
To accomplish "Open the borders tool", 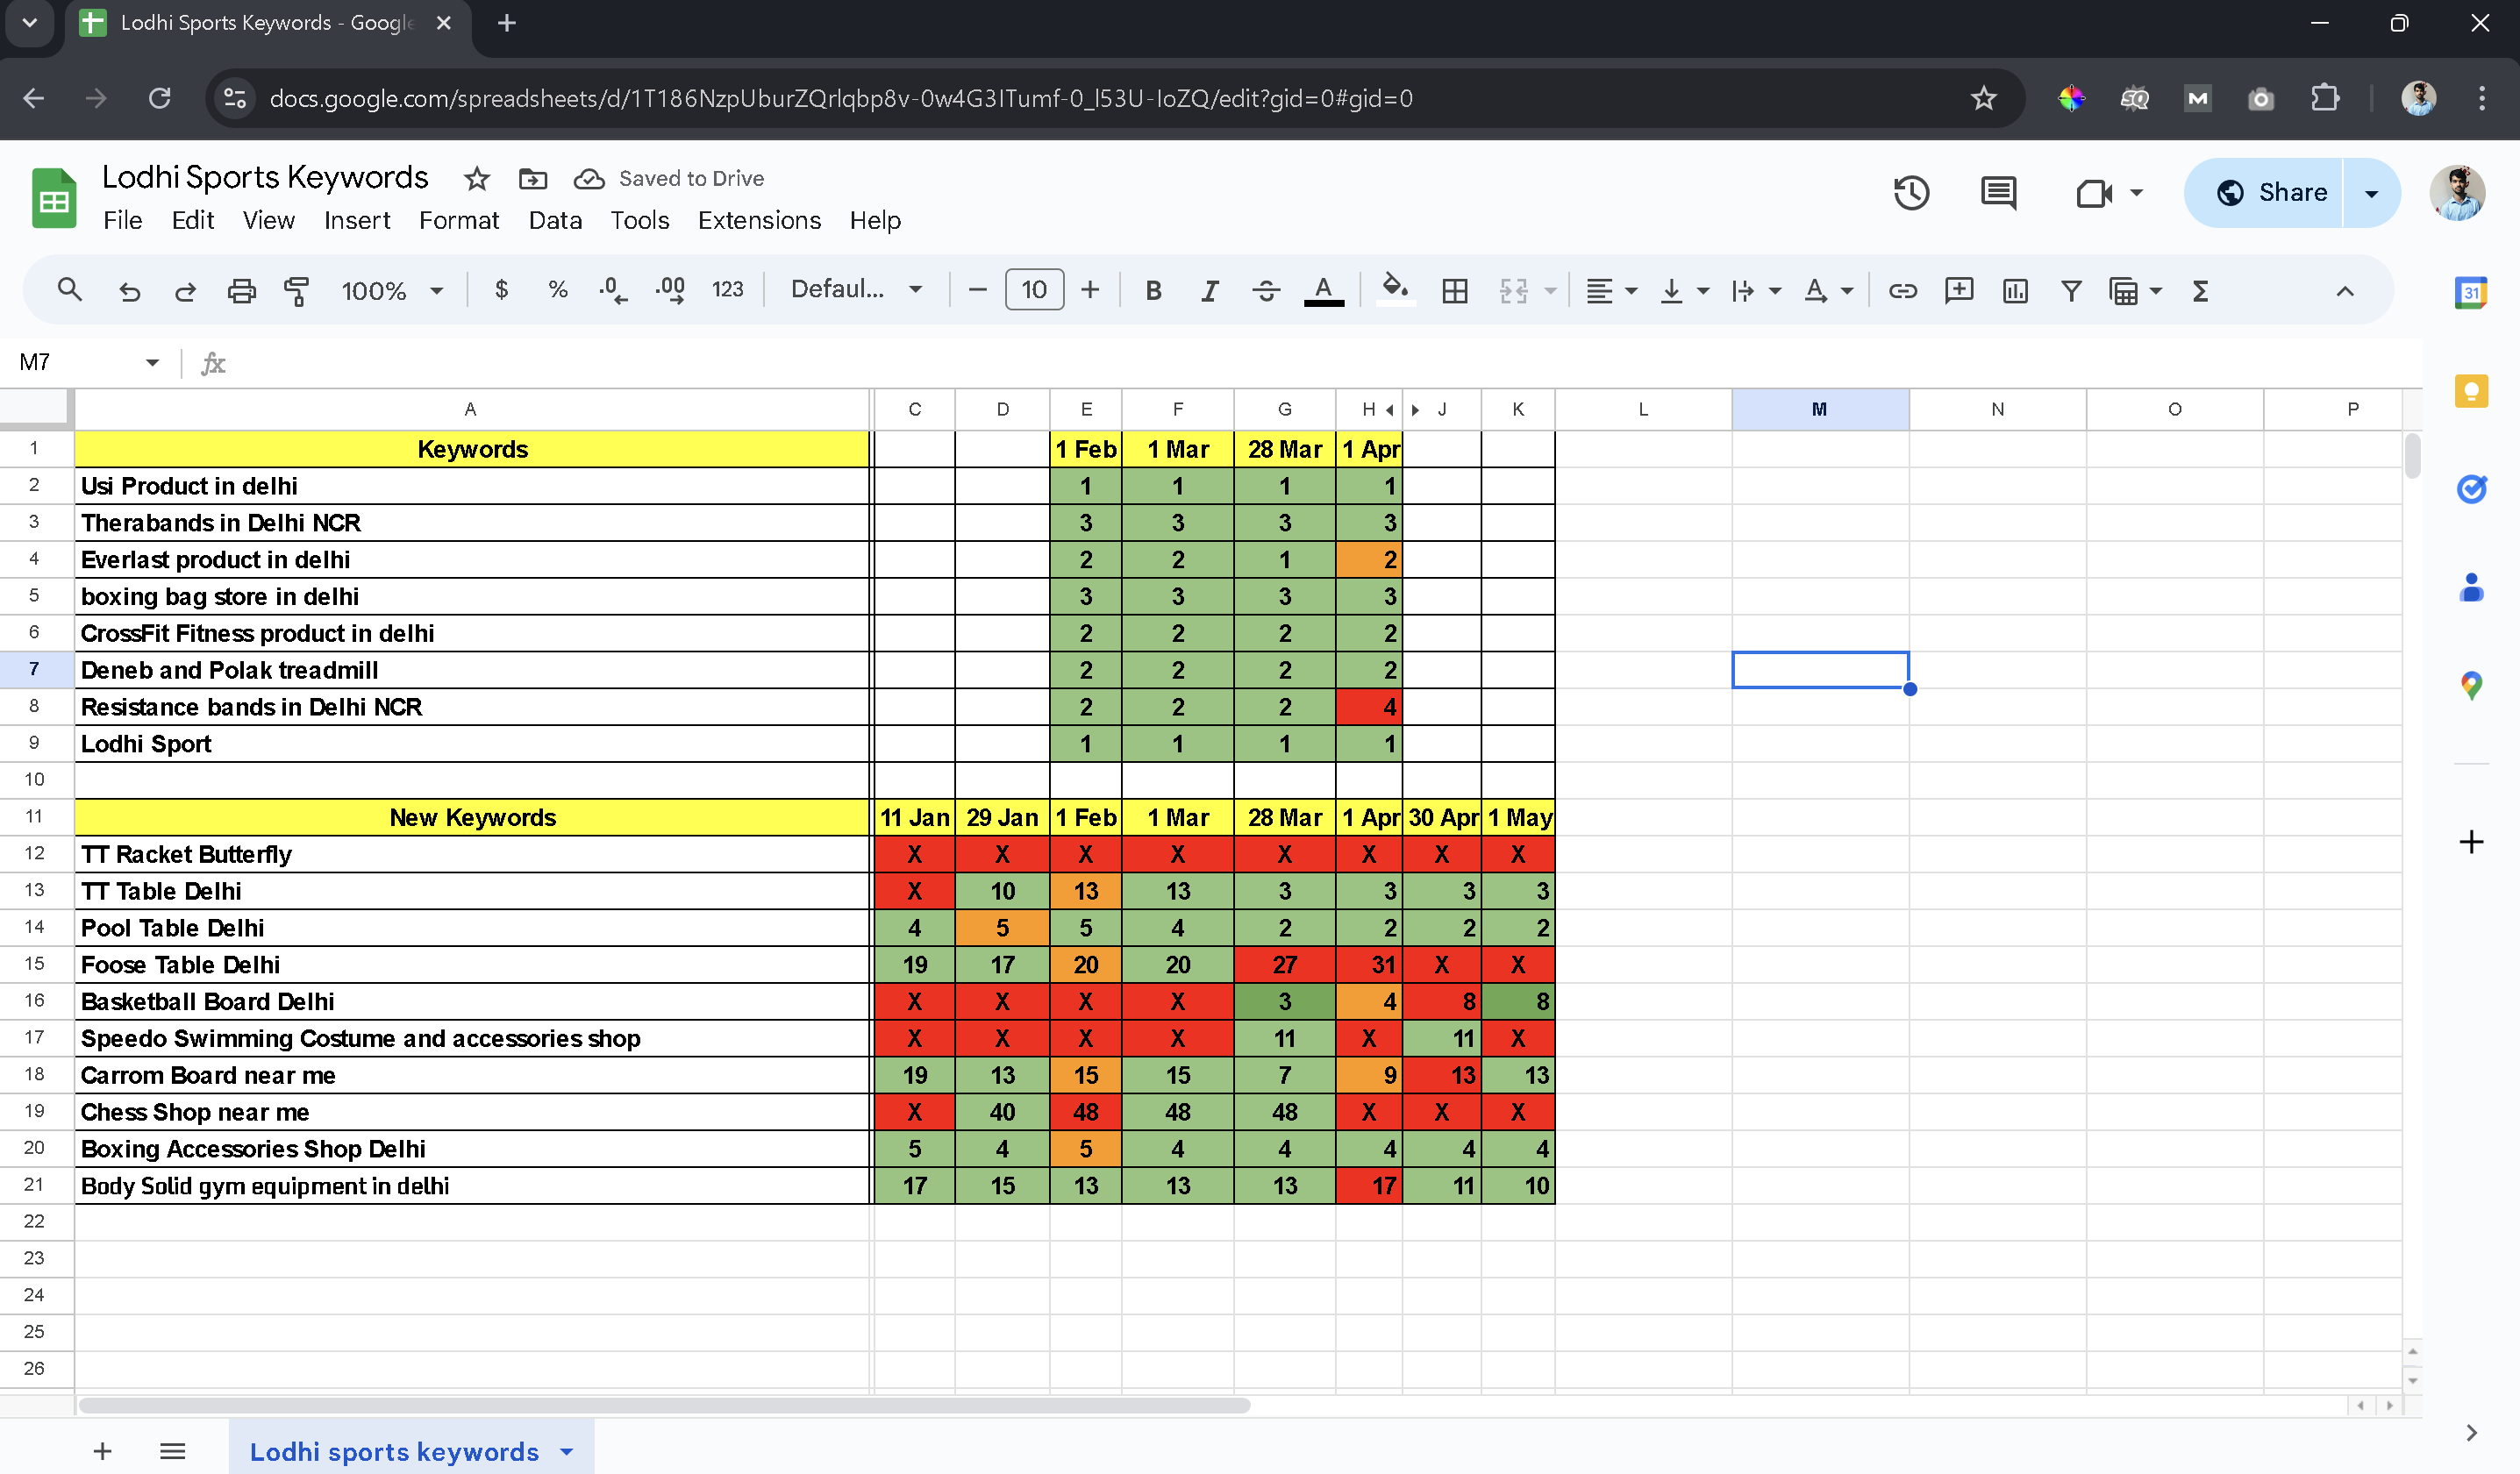I will (x=1455, y=291).
